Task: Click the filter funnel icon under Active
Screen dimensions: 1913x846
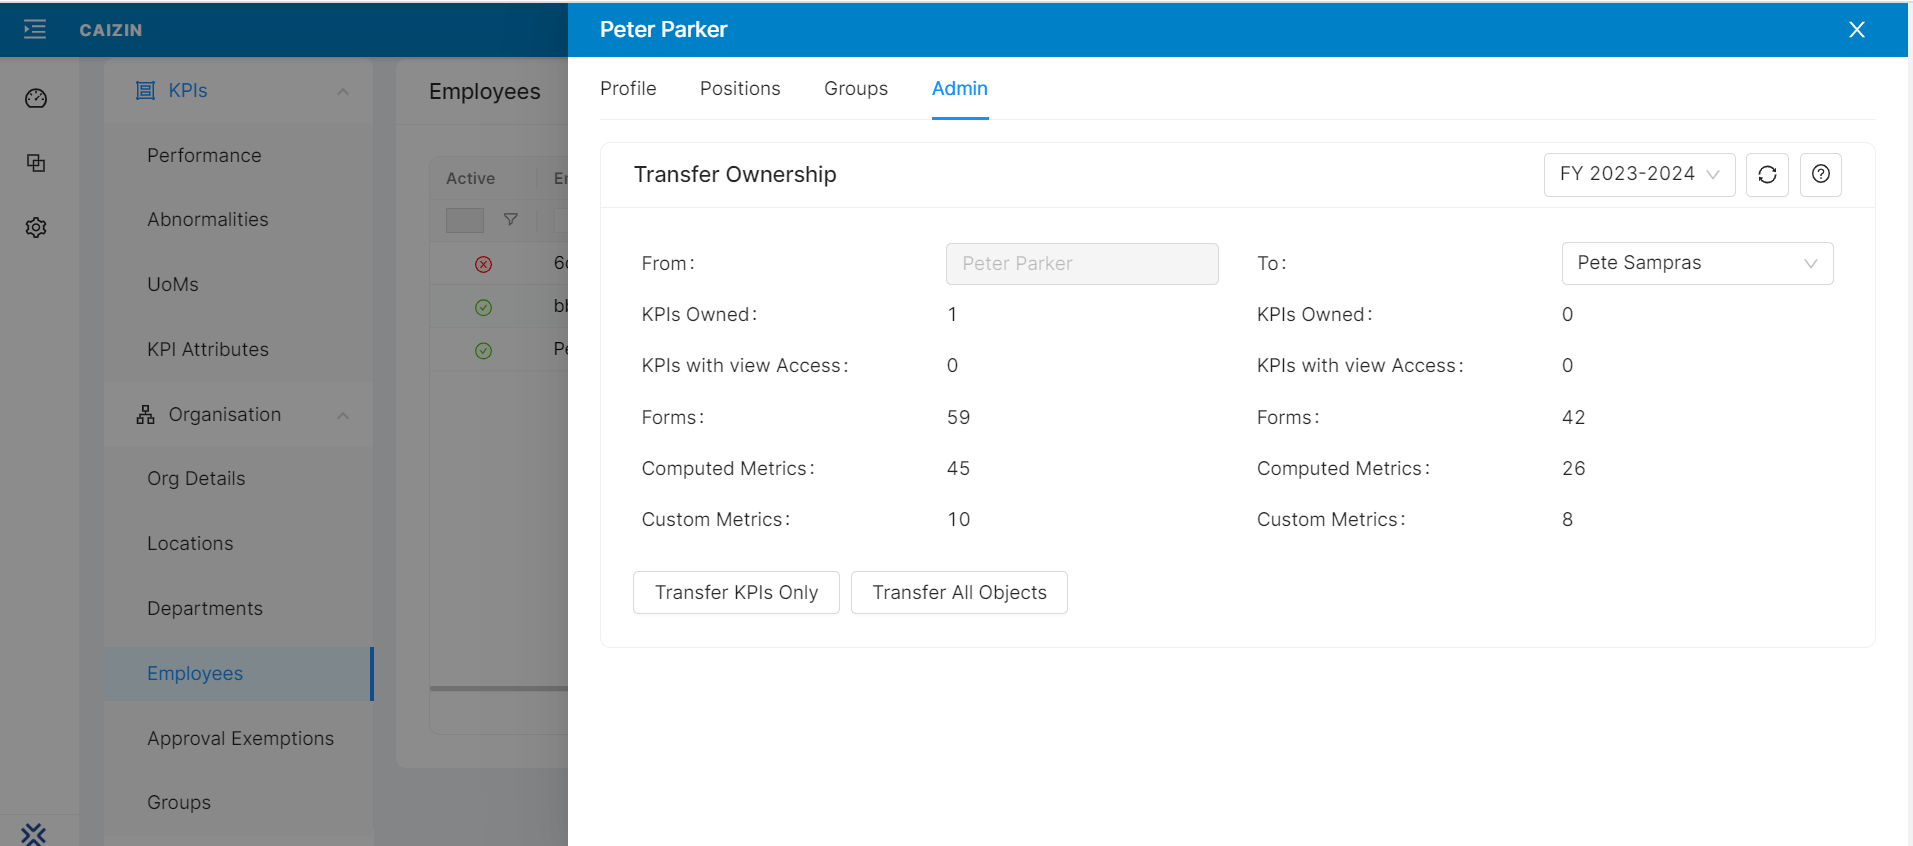Action: 511,220
